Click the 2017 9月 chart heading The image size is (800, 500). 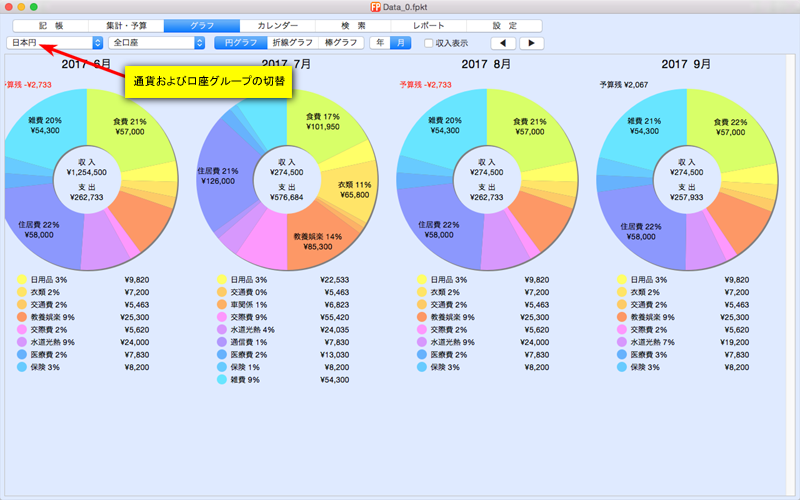686,64
